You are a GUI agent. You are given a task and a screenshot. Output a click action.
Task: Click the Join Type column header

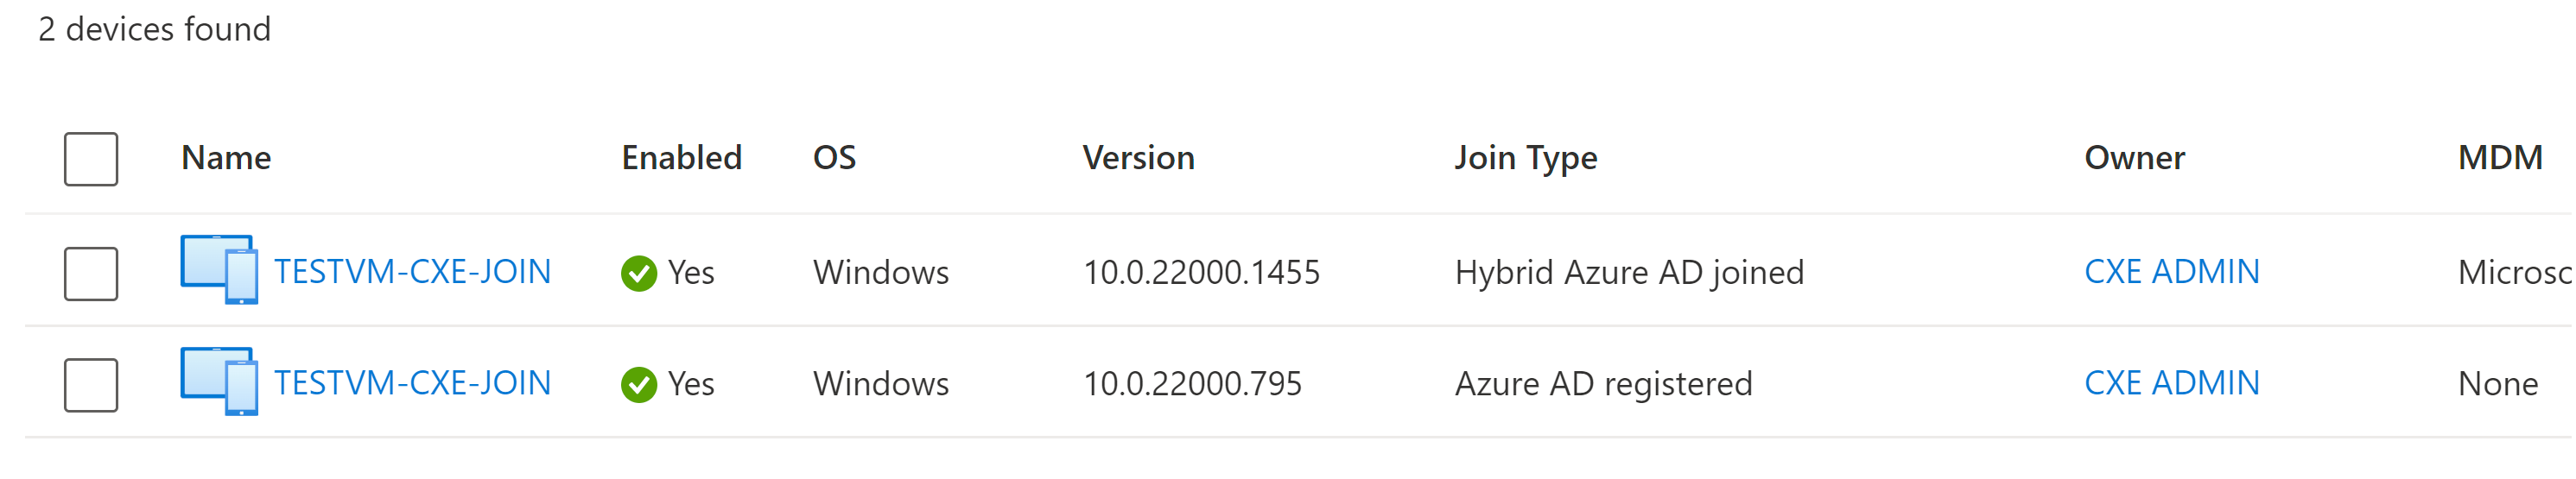pyautogui.click(x=1526, y=158)
